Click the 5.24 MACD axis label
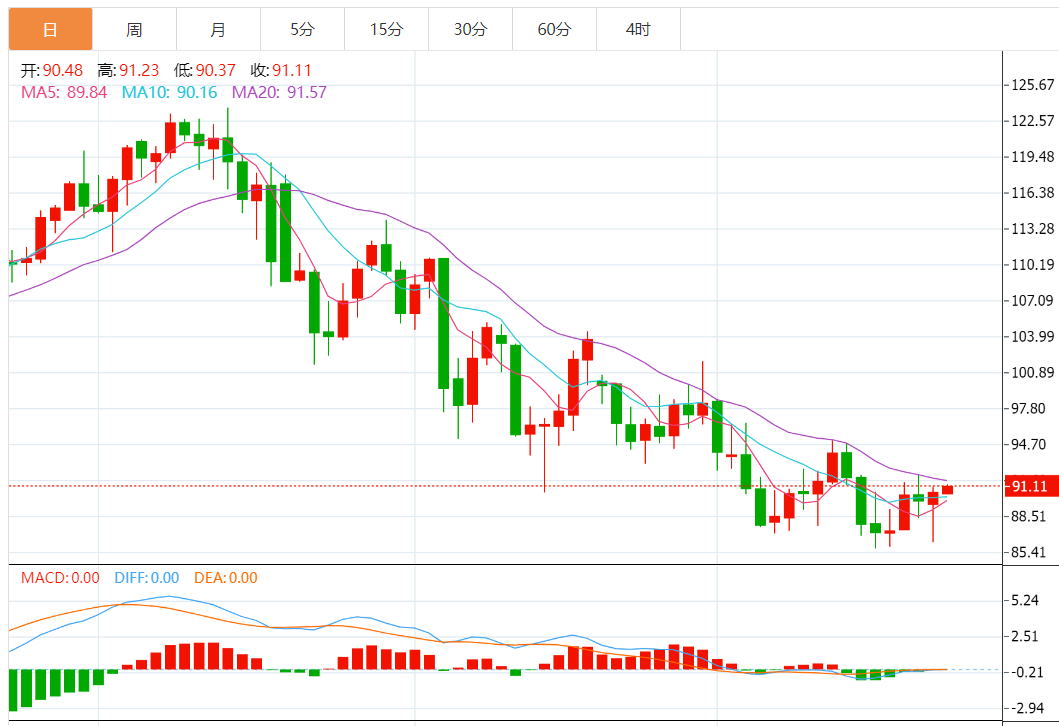The image size is (1059, 726). coord(1025,600)
